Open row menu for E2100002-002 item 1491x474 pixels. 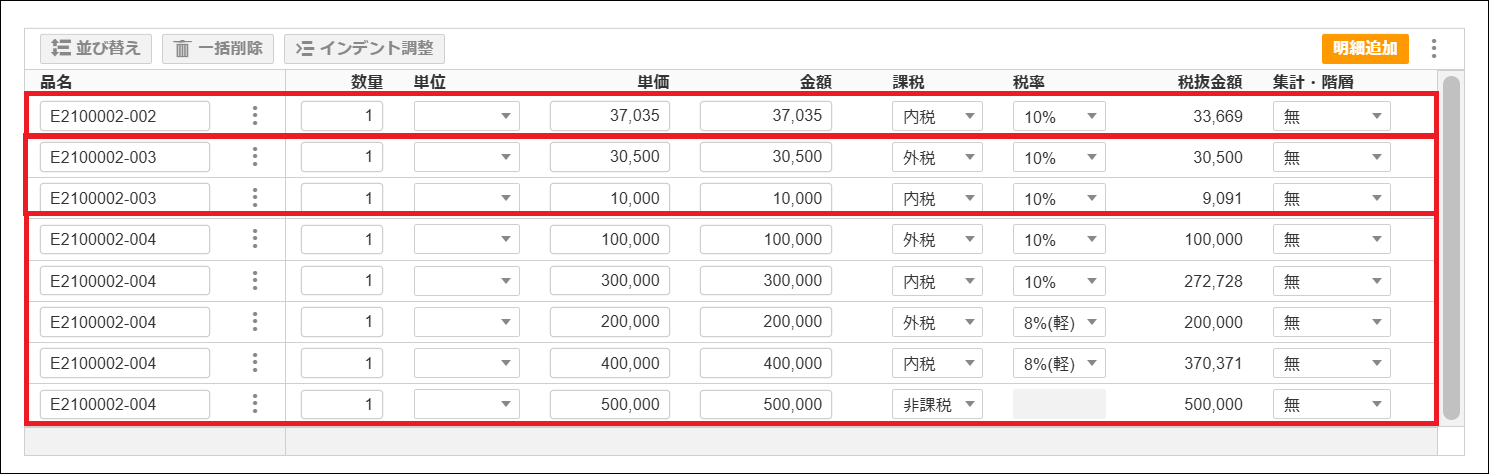pos(254,116)
